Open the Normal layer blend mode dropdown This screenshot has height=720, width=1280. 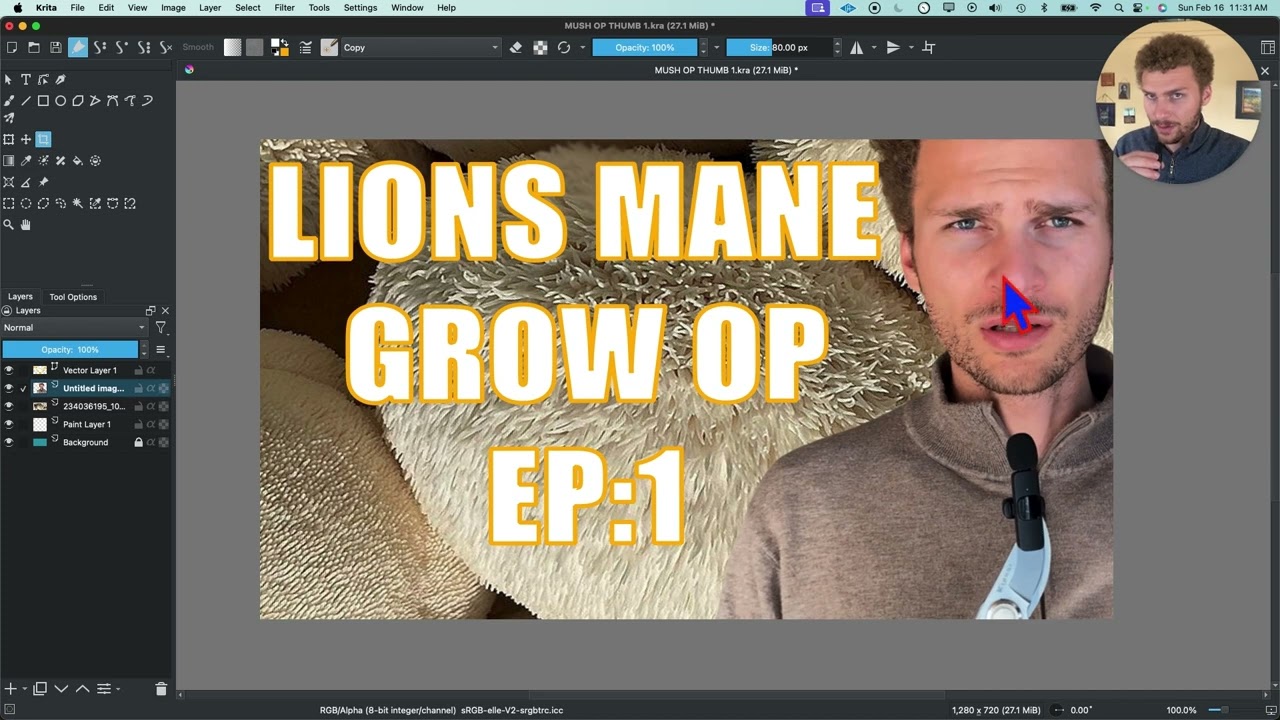click(x=74, y=328)
